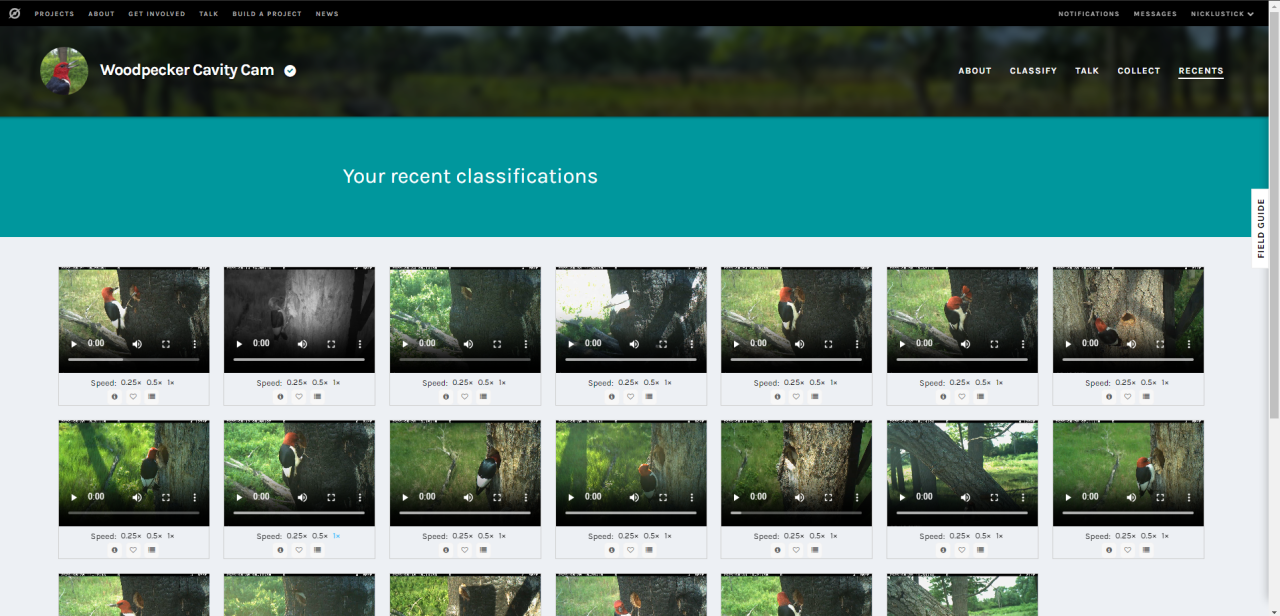Favorite the seventh video in the top row
The height and width of the screenshot is (616, 1280).
tap(1128, 396)
